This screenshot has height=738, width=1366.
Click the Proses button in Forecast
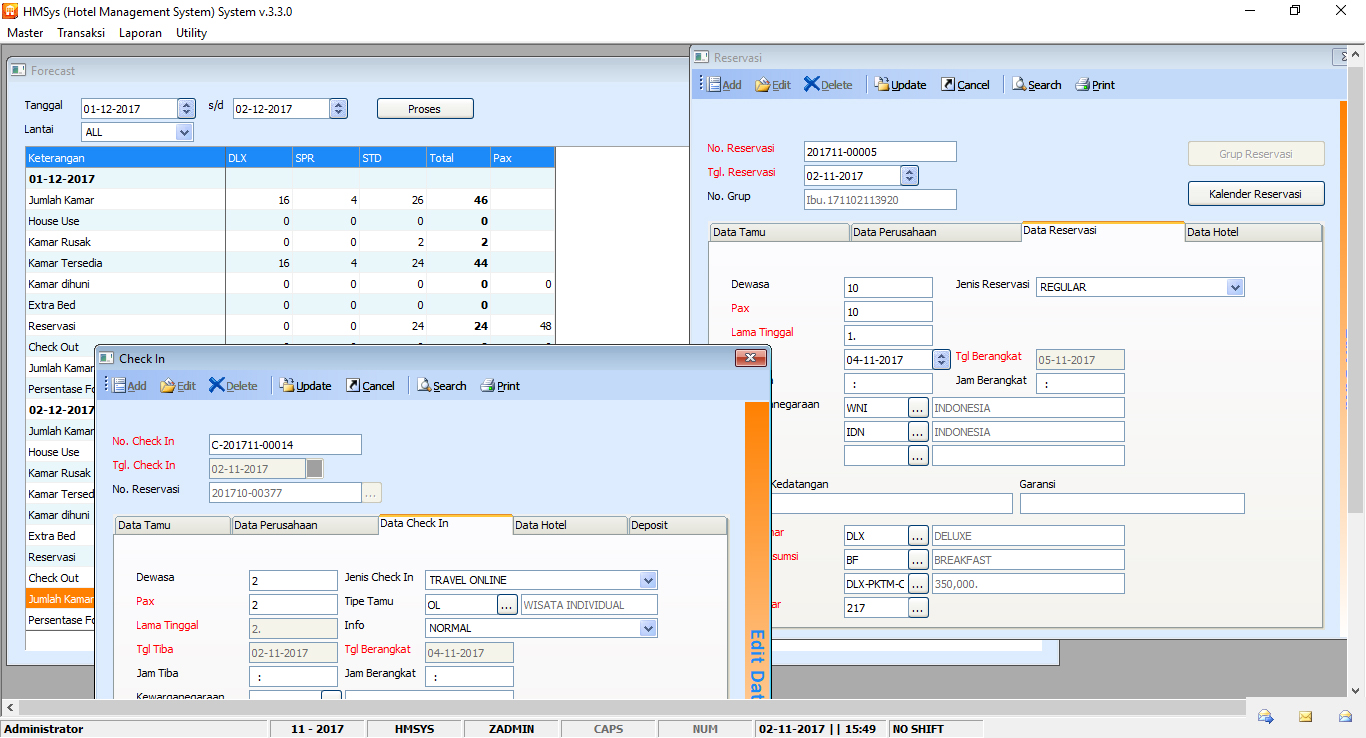pyautogui.click(x=425, y=109)
